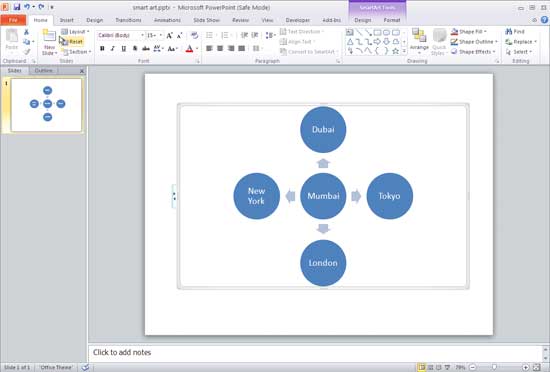550x372 pixels.
Task: Open the File tab
Action: tap(13, 20)
